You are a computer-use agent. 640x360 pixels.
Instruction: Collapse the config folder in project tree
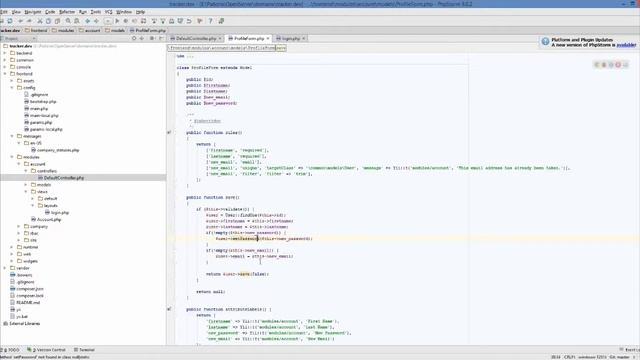point(12,88)
